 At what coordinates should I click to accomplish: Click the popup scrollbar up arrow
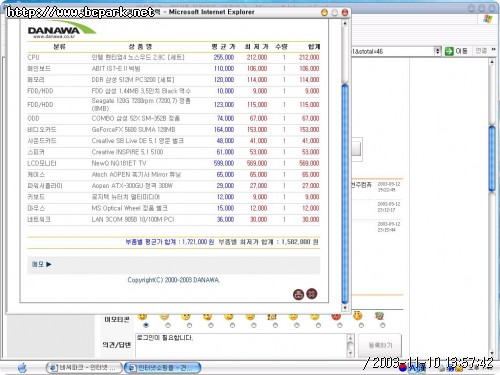(x=345, y=23)
